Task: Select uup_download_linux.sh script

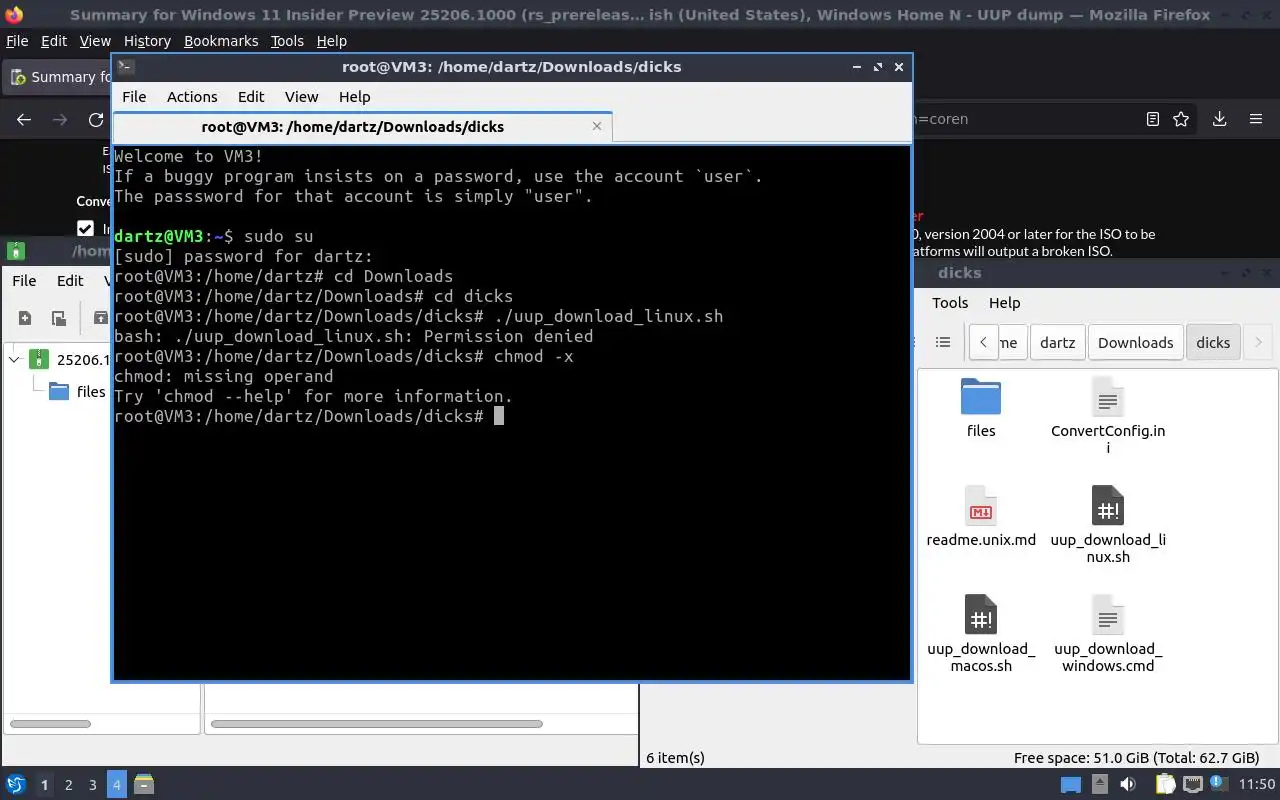Action: click(1108, 525)
